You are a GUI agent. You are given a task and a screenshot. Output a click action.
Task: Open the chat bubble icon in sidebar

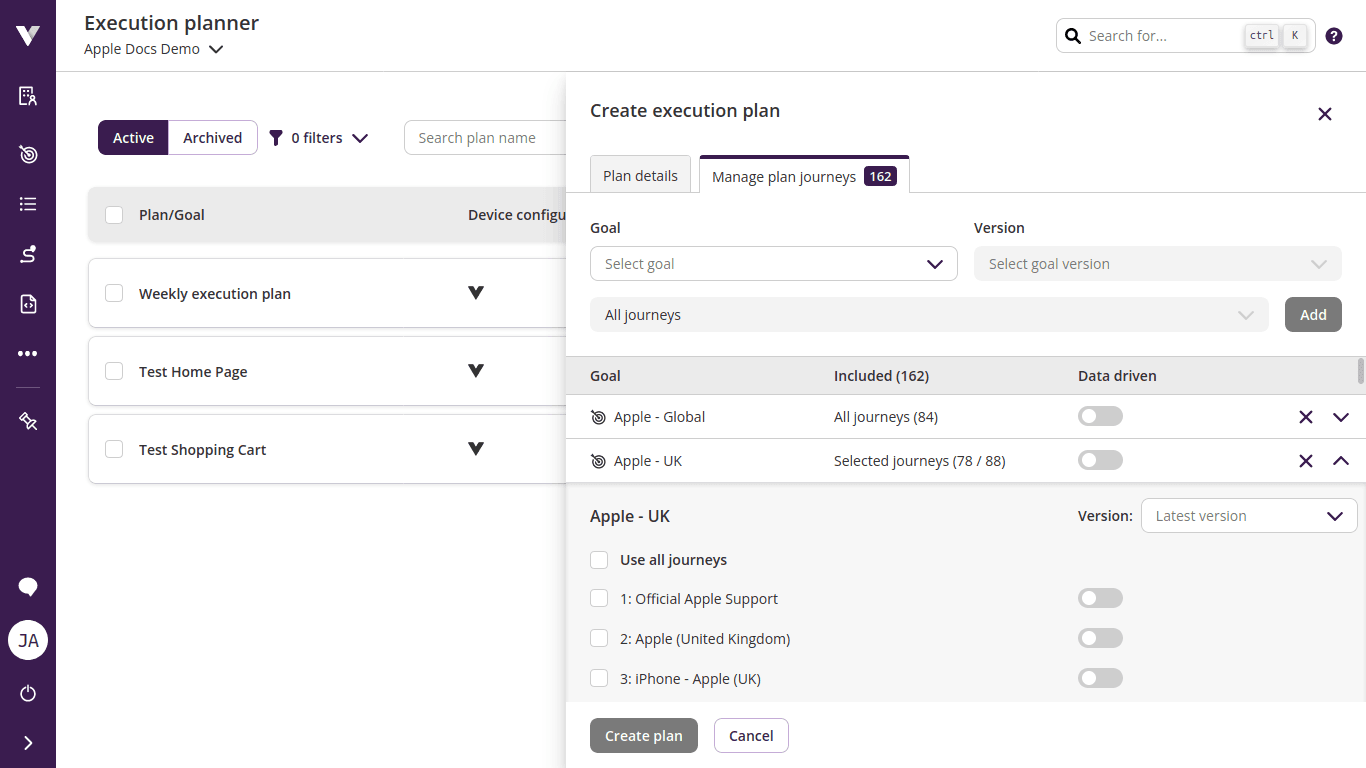point(27,587)
